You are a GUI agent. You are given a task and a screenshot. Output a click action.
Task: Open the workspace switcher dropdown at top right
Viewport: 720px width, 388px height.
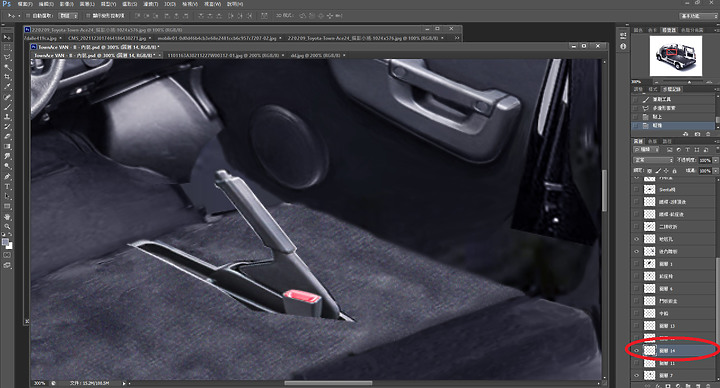698,16
